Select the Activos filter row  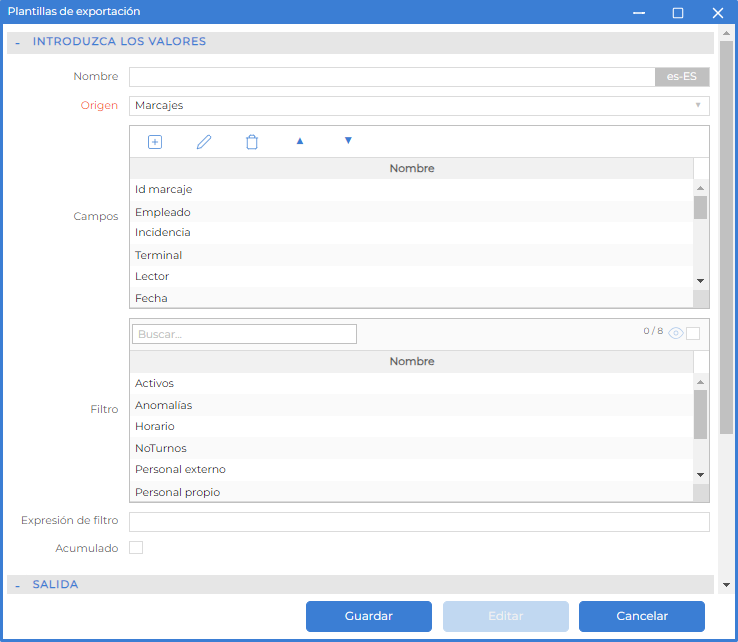click(411, 384)
